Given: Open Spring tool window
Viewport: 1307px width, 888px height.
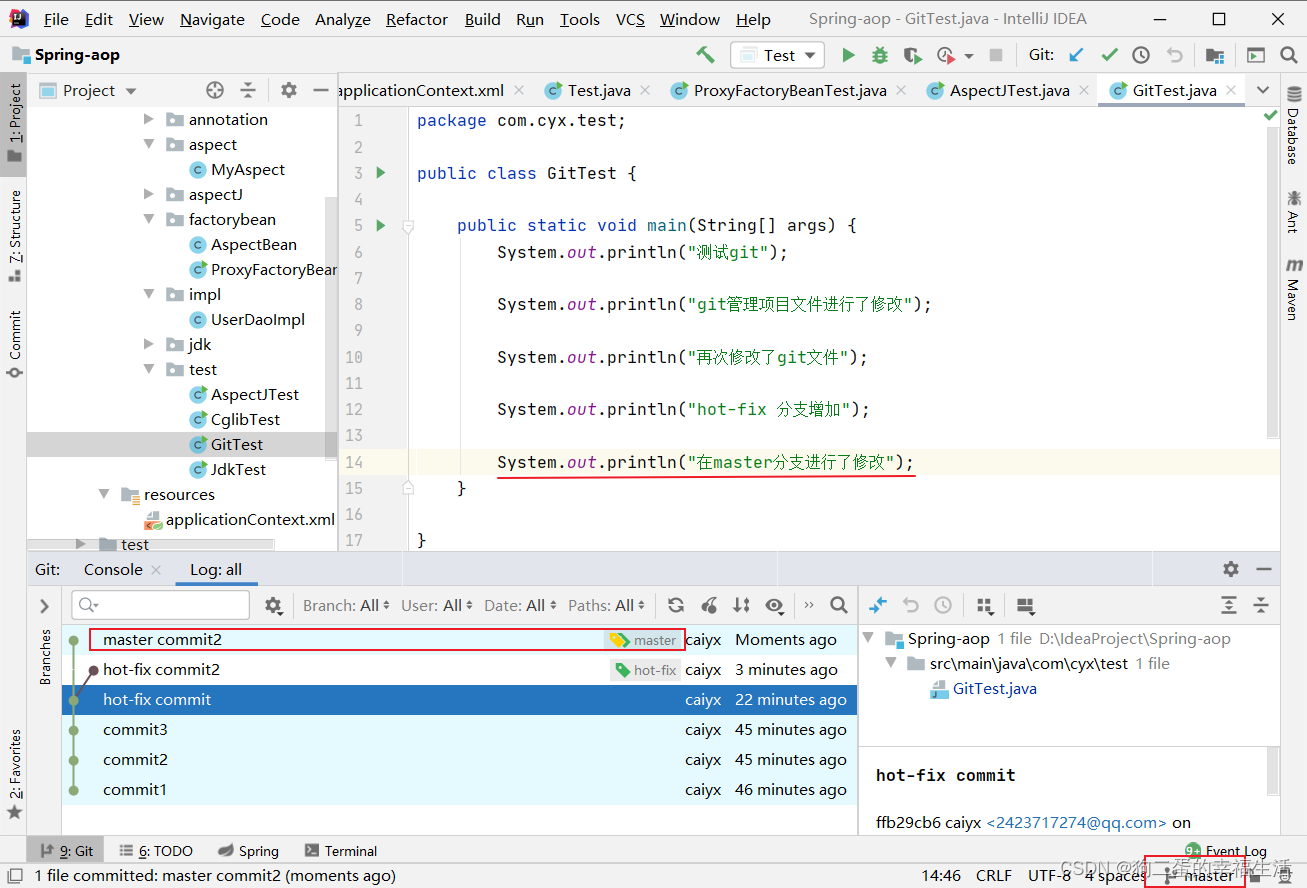Looking at the screenshot, I should (248, 851).
